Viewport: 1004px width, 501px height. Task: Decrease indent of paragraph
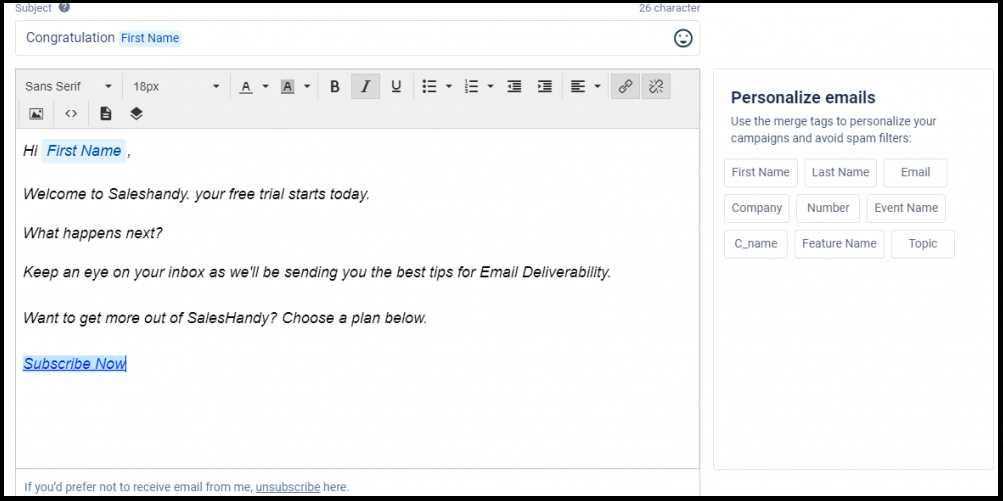coord(514,86)
